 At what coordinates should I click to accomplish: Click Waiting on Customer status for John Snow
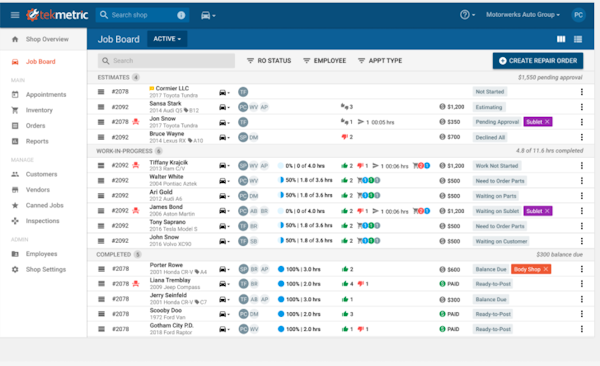point(501,241)
